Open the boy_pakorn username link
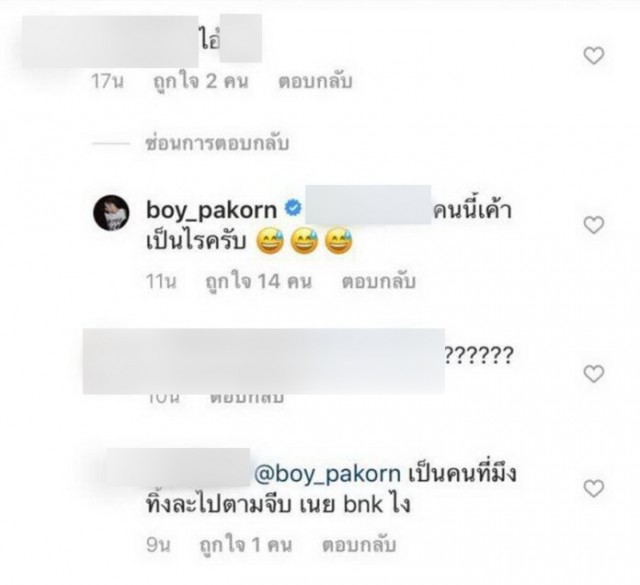This screenshot has height=585, width=640. [x=211, y=210]
